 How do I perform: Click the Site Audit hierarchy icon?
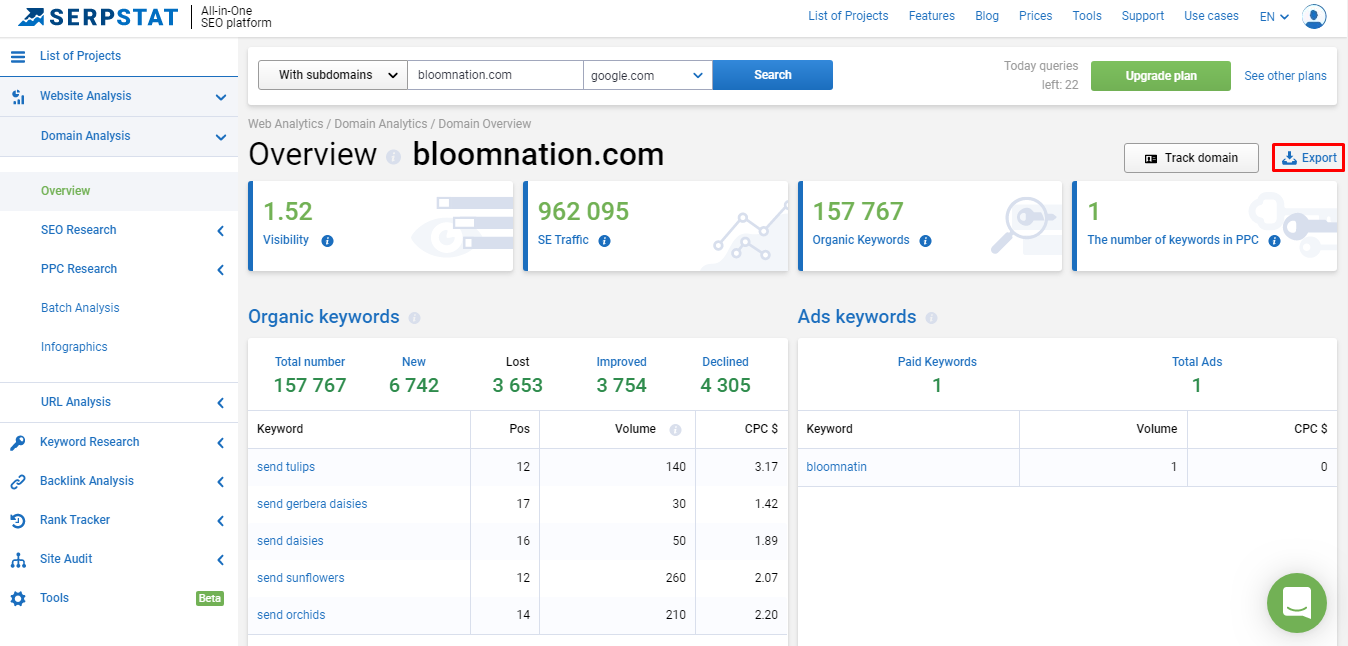pos(18,559)
